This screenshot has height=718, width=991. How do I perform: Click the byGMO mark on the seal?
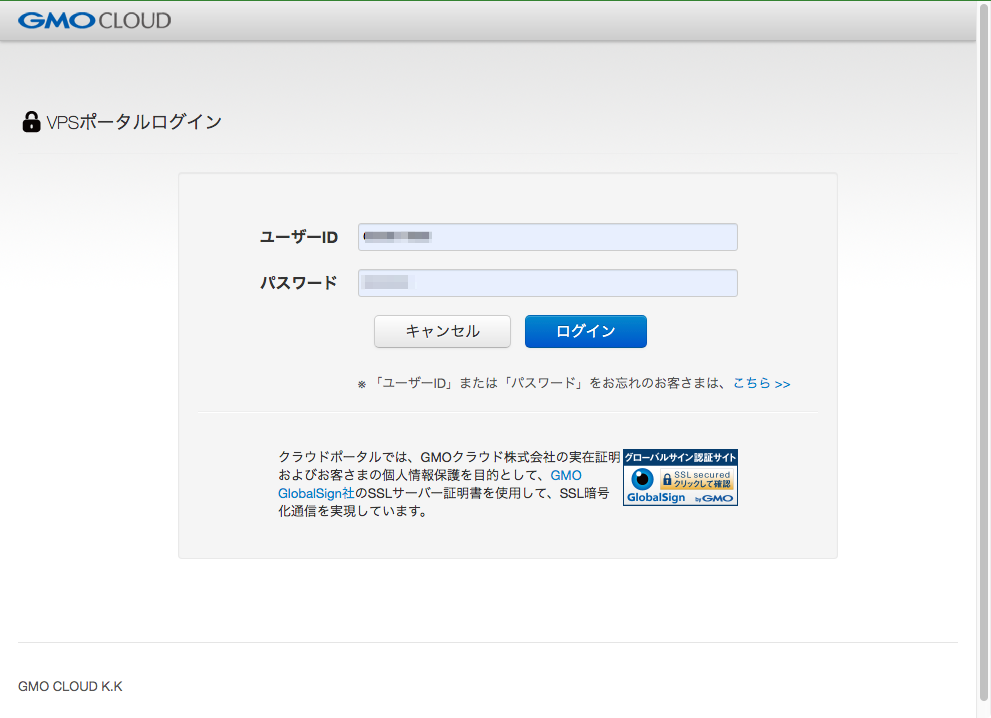[714, 498]
